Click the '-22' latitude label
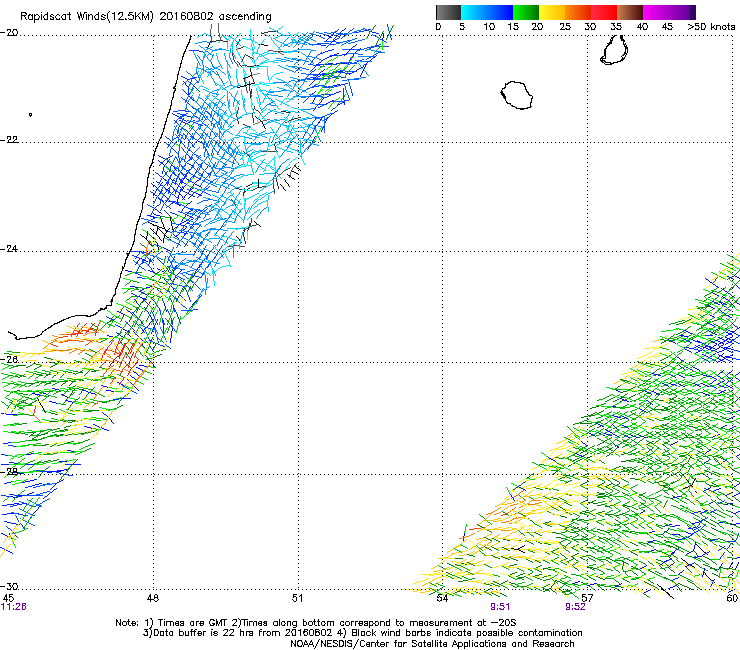740x650 pixels. (x=9, y=140)
